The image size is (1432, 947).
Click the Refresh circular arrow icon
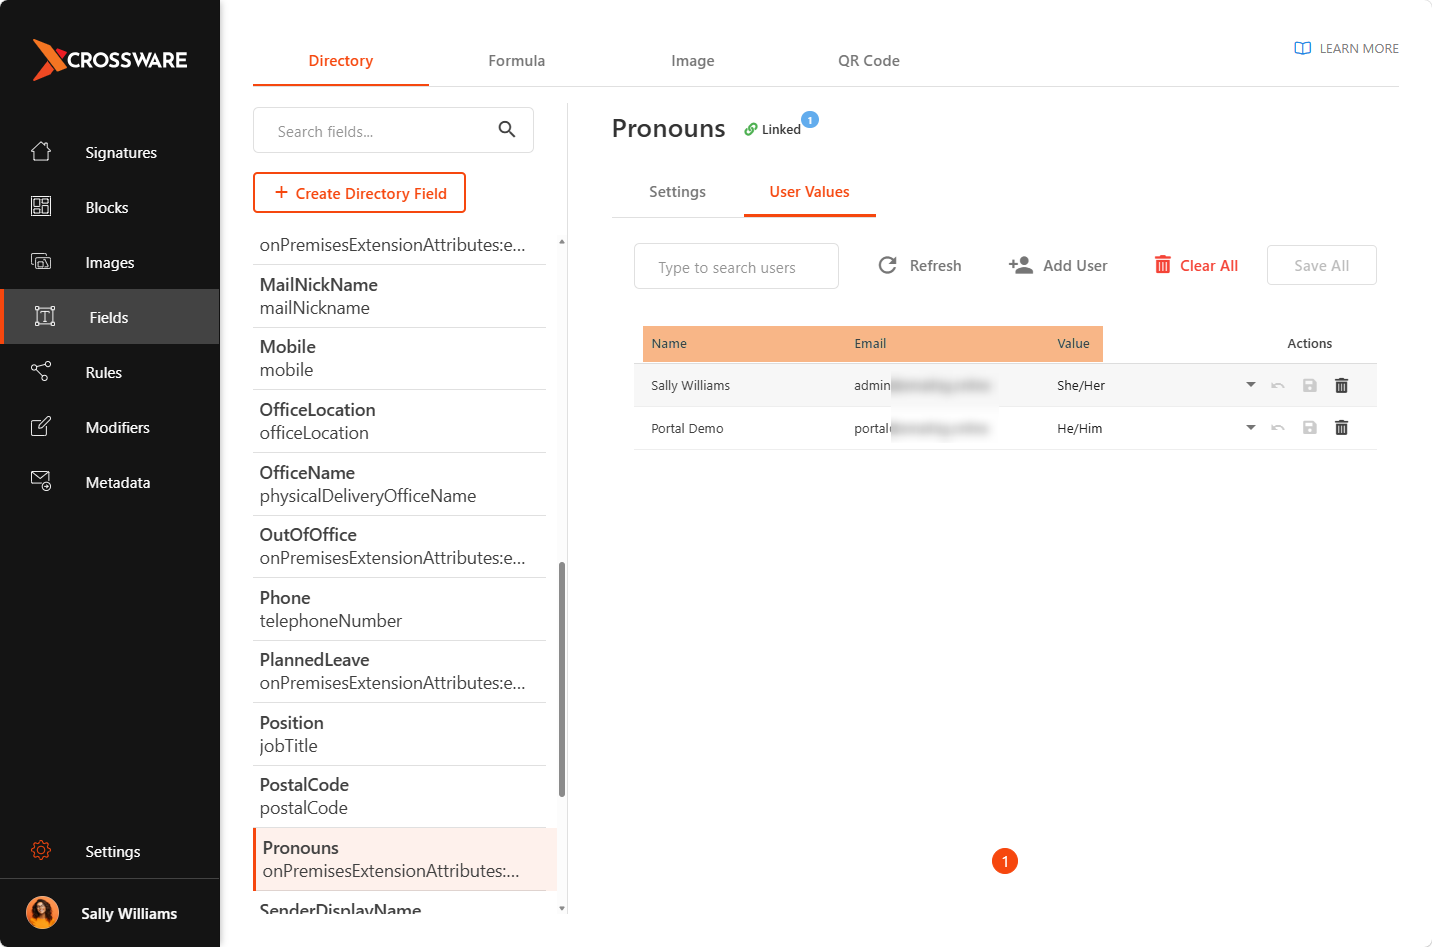tap(887, 265)
